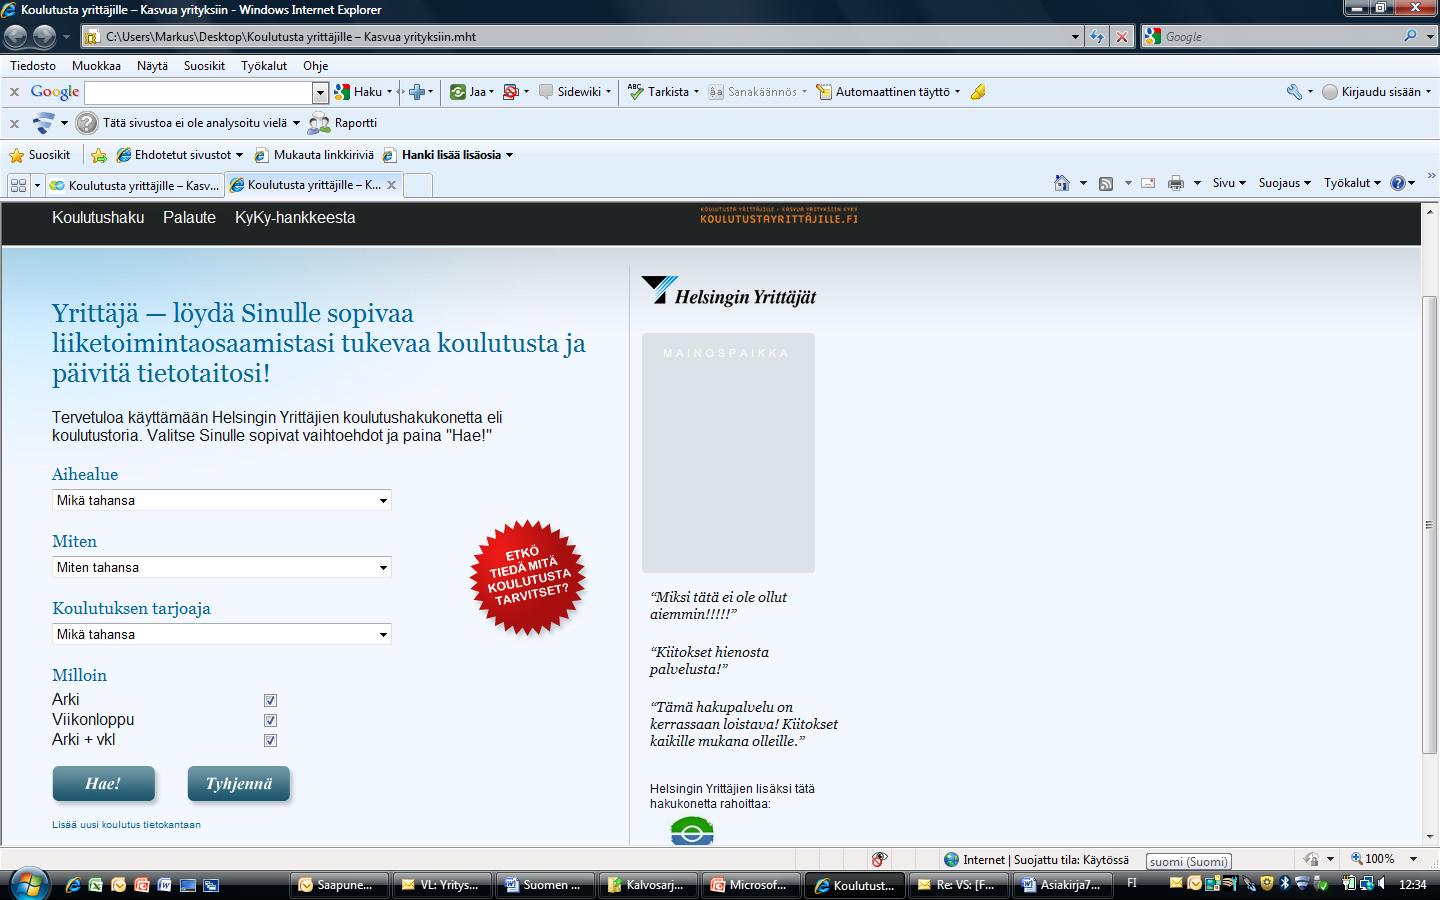The height and width of the screenshot is (900, 1440).
Task: Expand the Google toolbar search box dropdown
Action: click(x=320, y=93)
